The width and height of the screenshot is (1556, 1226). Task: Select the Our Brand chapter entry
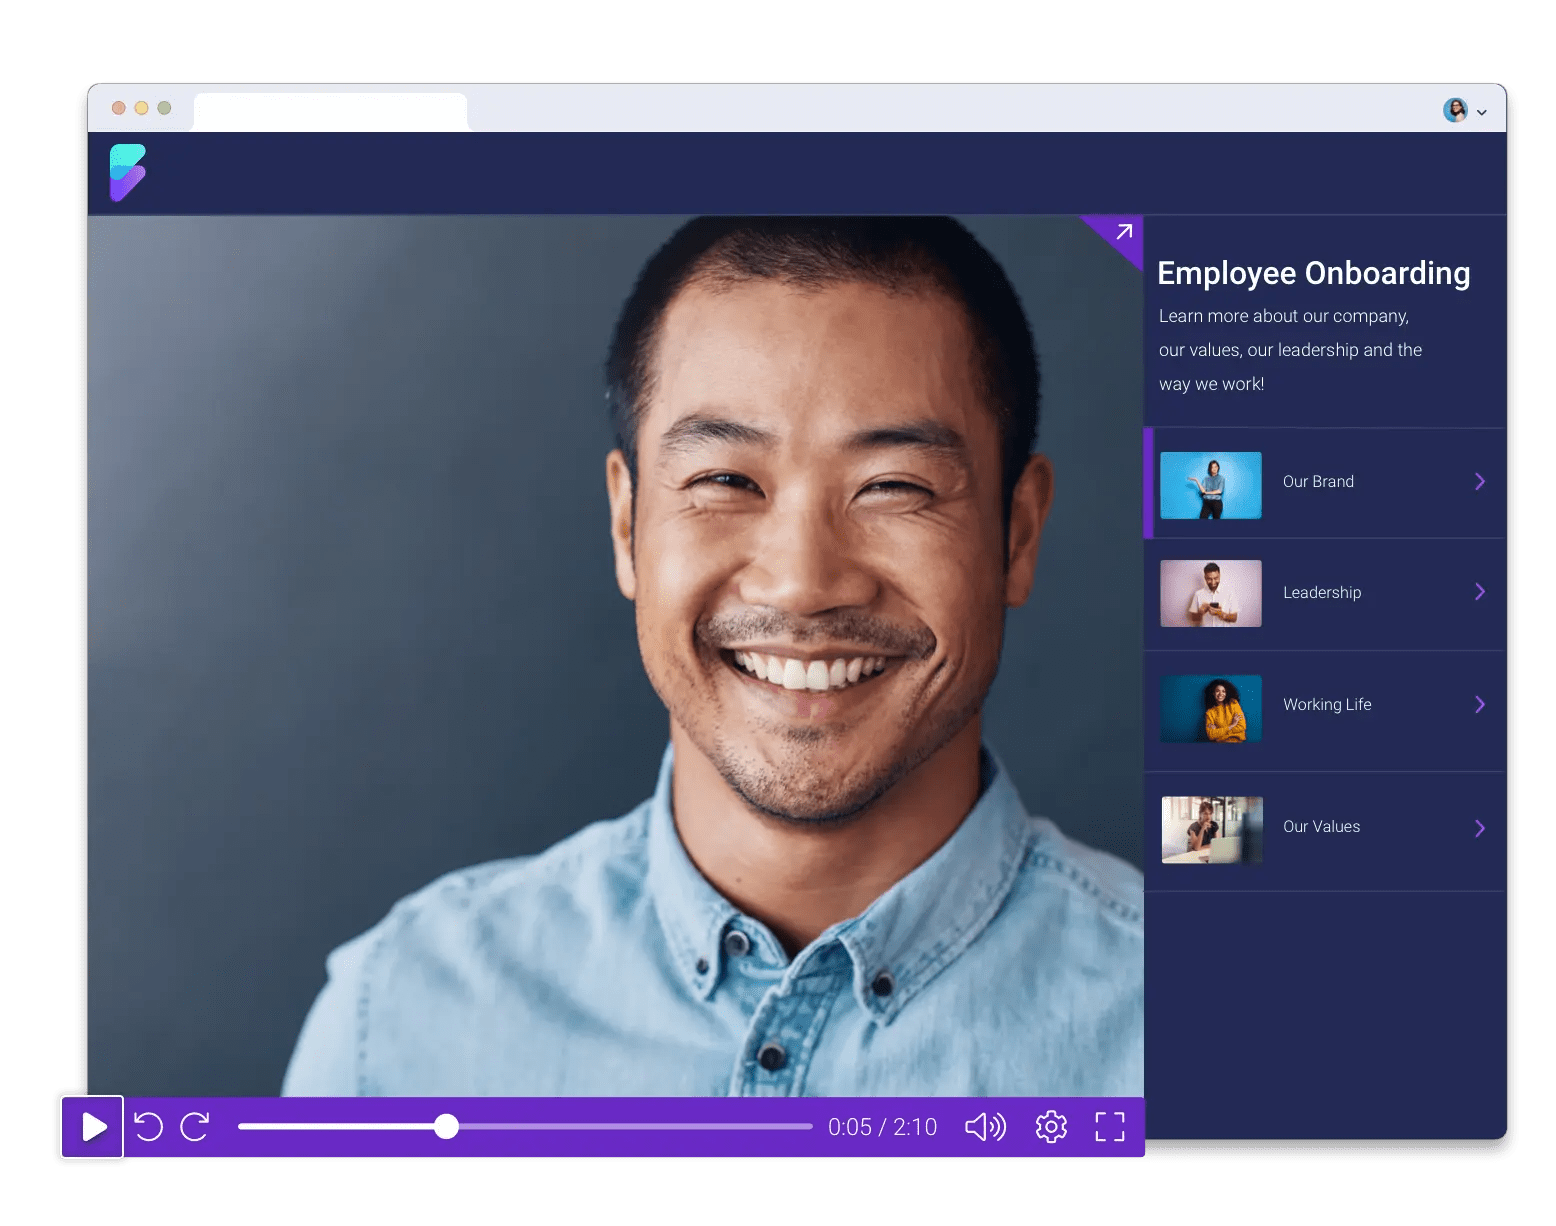tap(1318, 481)
